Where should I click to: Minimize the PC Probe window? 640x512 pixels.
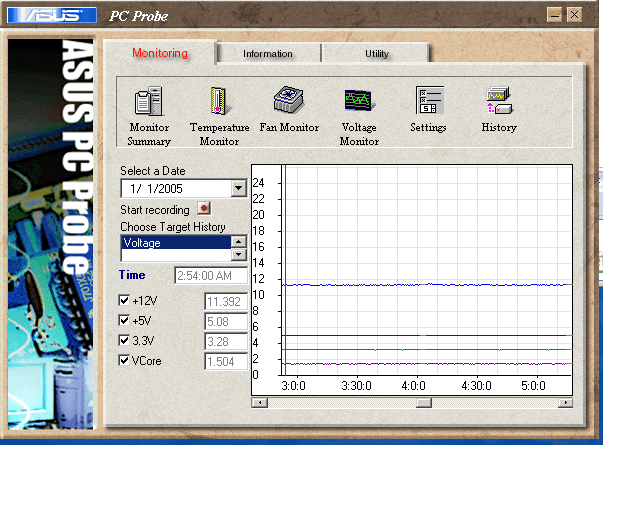tap(554, 15)
